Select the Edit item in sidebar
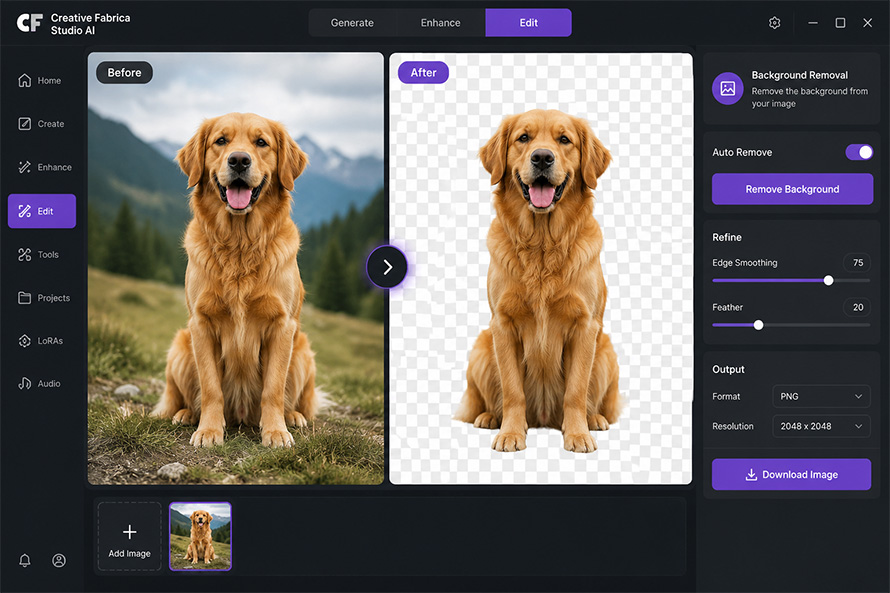This screenshot has height=593, width=890. [x=42, y=211]
